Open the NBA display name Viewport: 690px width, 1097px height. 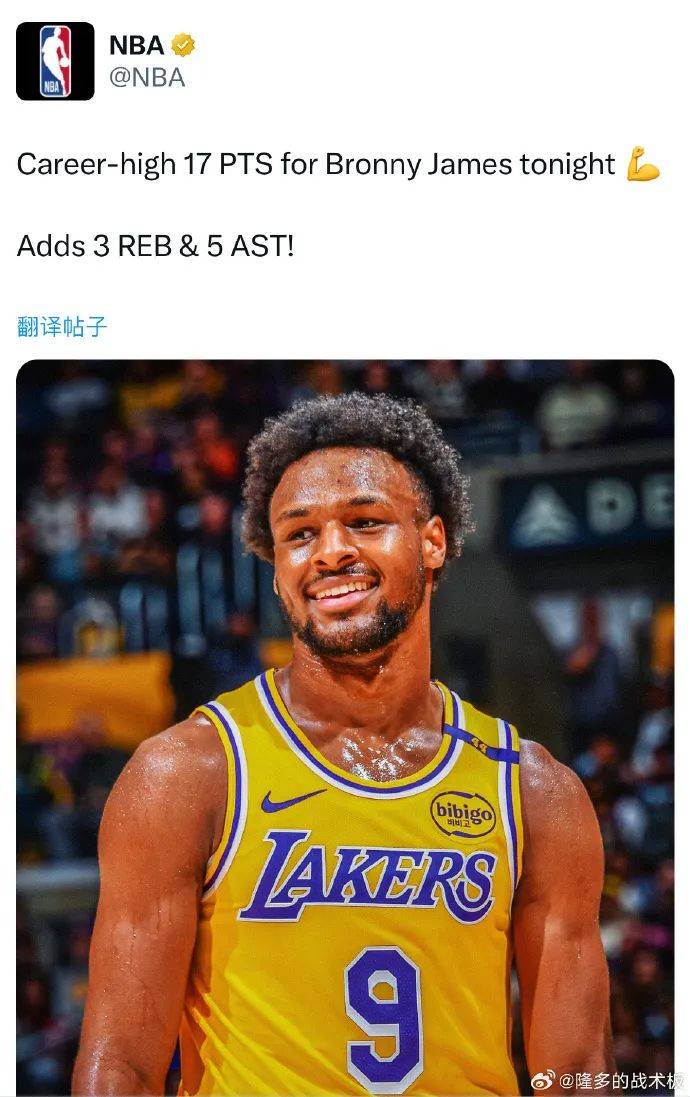[x=136, y=45]
